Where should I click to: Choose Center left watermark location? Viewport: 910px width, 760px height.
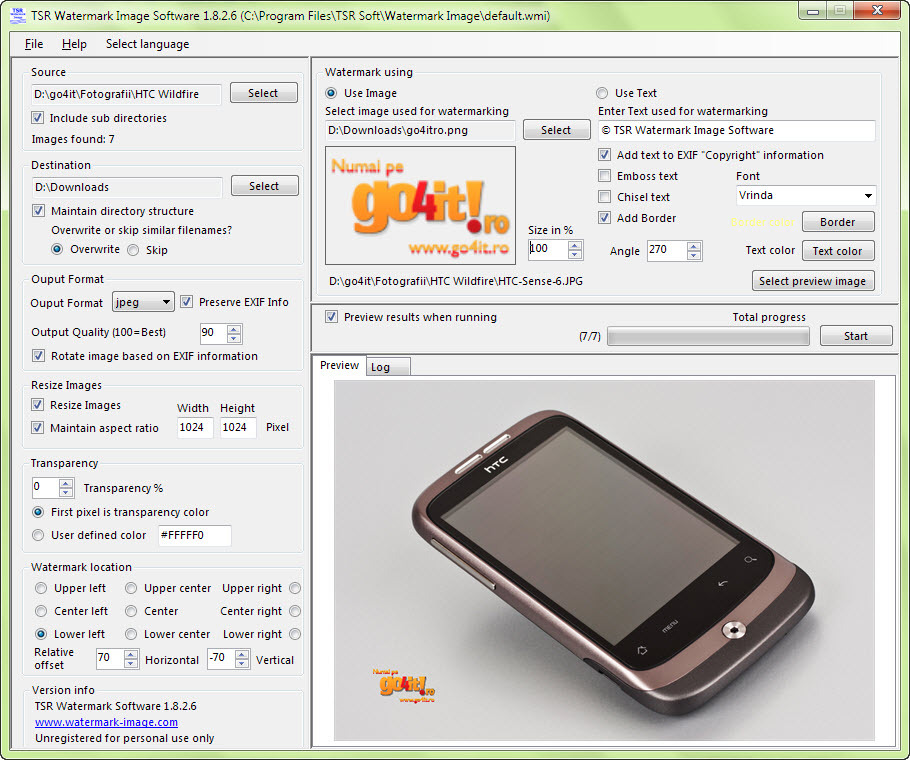pyautogui.click(x=41, y=611)
